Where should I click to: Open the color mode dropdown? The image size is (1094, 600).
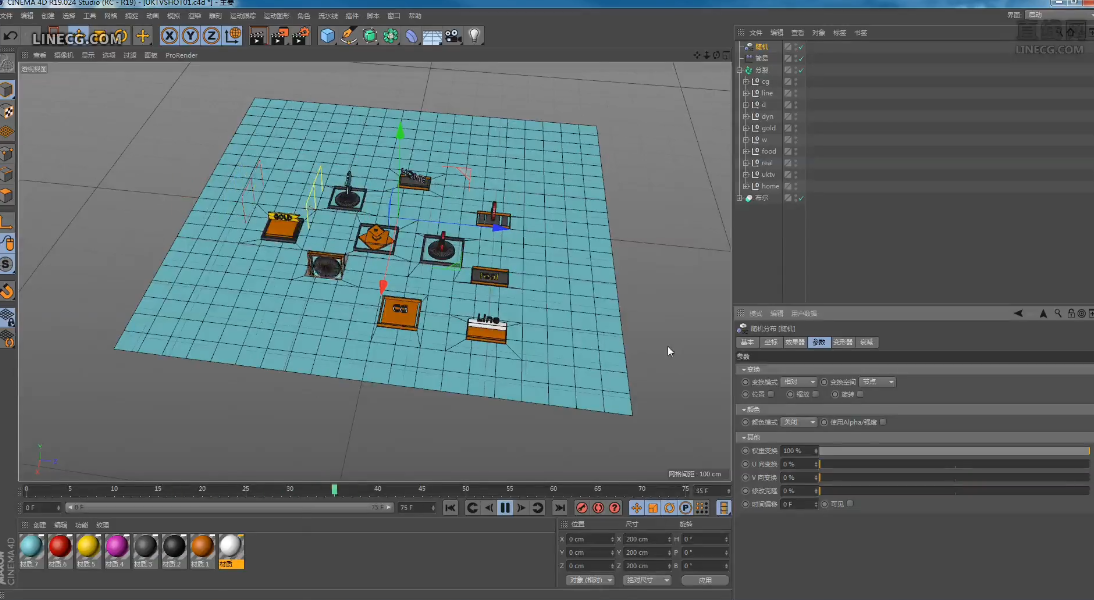coord(798,422)
